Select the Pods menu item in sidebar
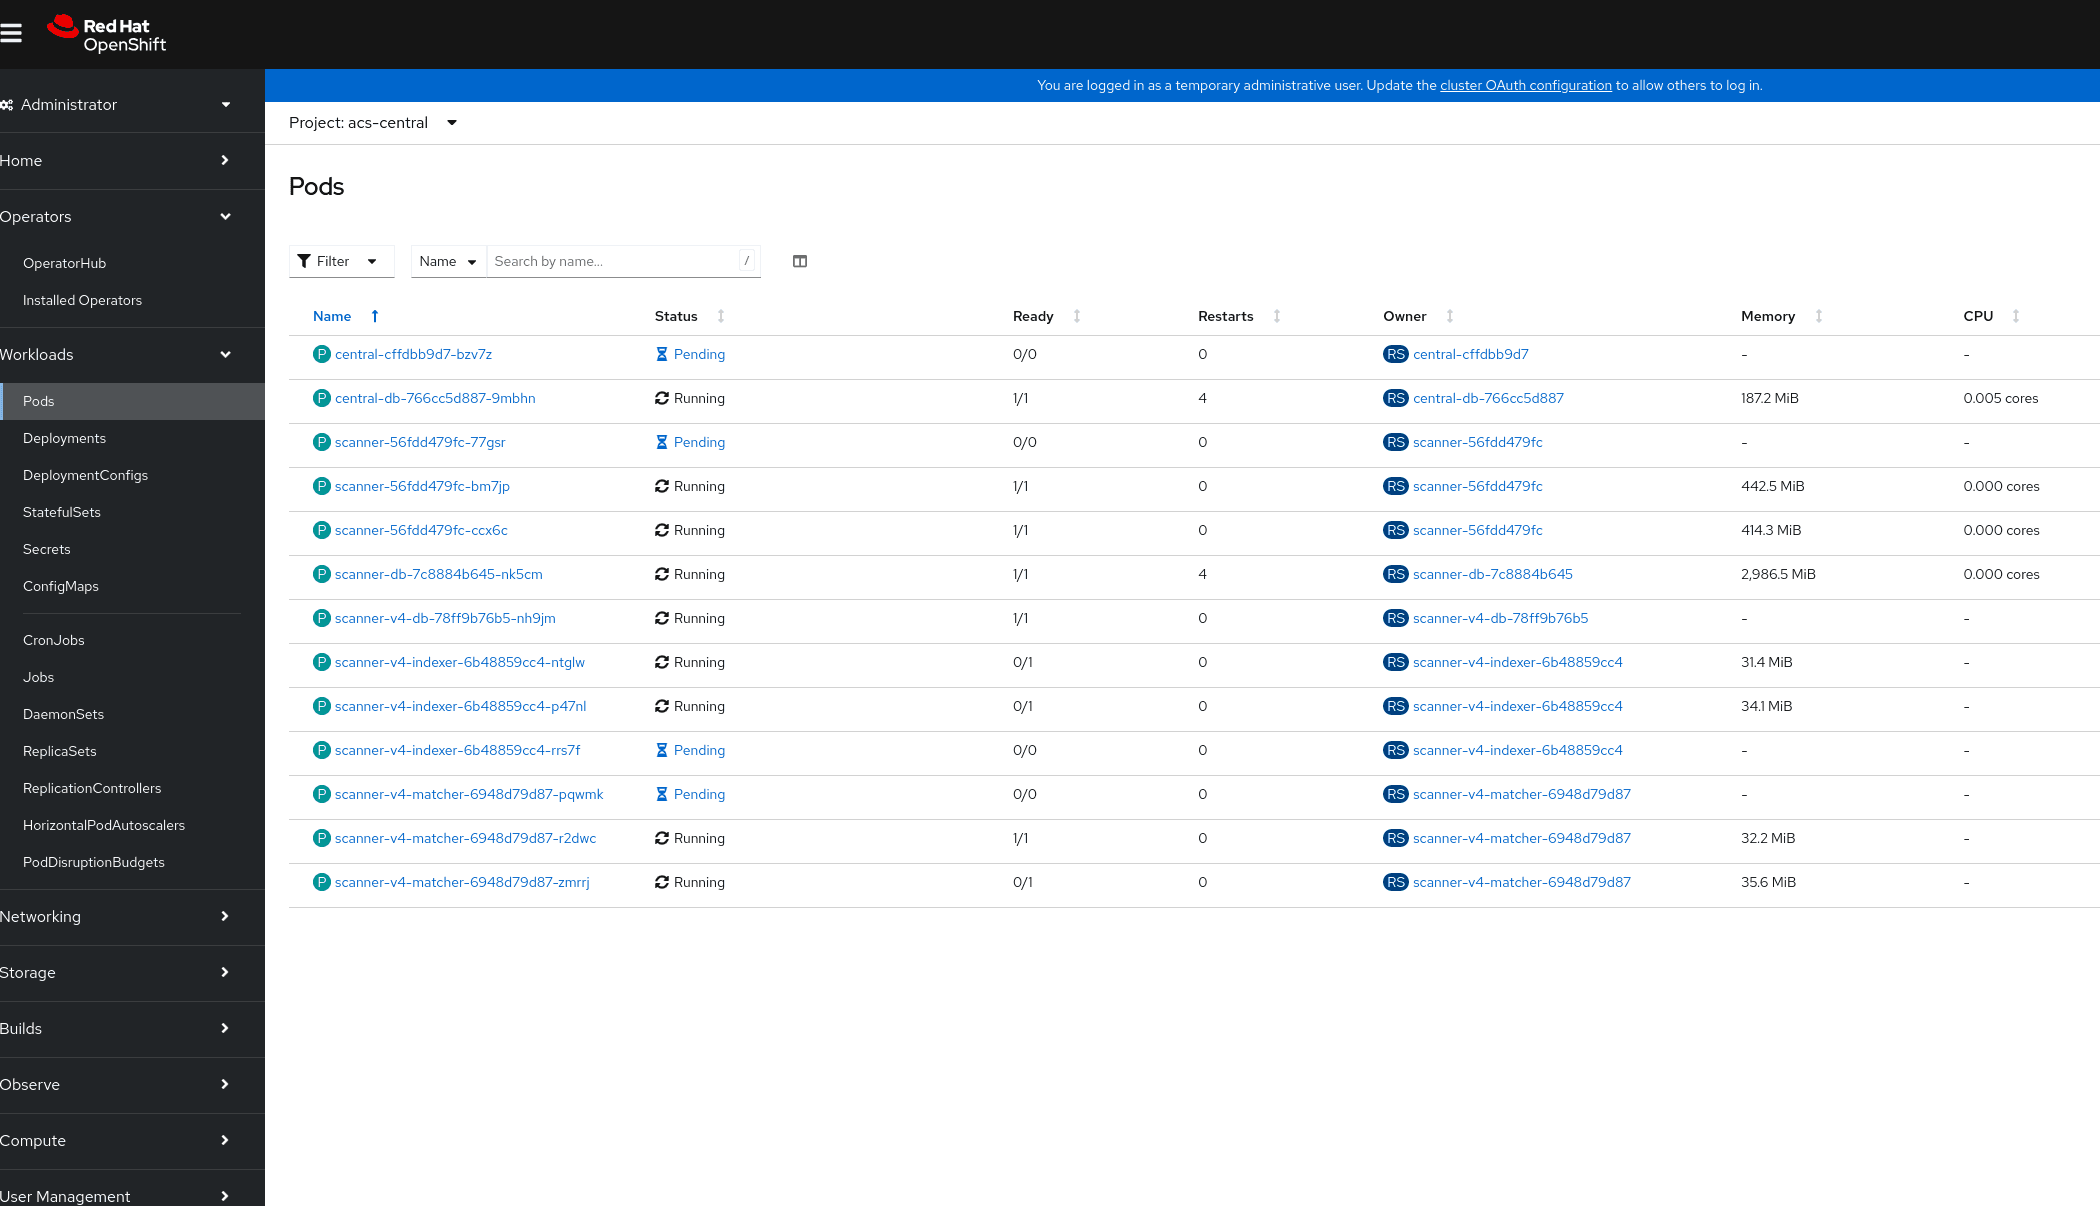This screenshot has height=1206, width=2100. (x=38, y=400)
